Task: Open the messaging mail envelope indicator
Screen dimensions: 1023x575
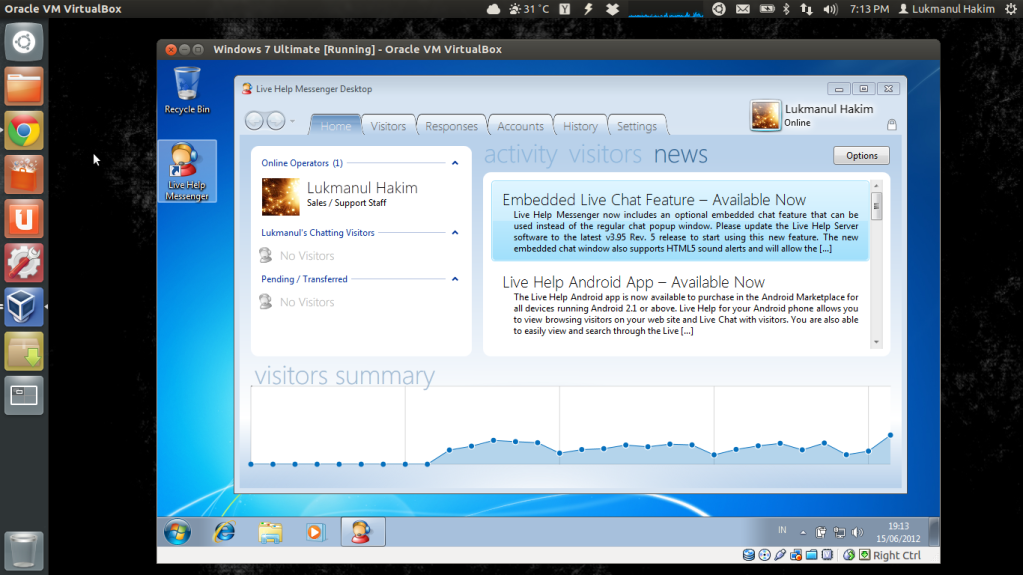Action: [742, 9]
